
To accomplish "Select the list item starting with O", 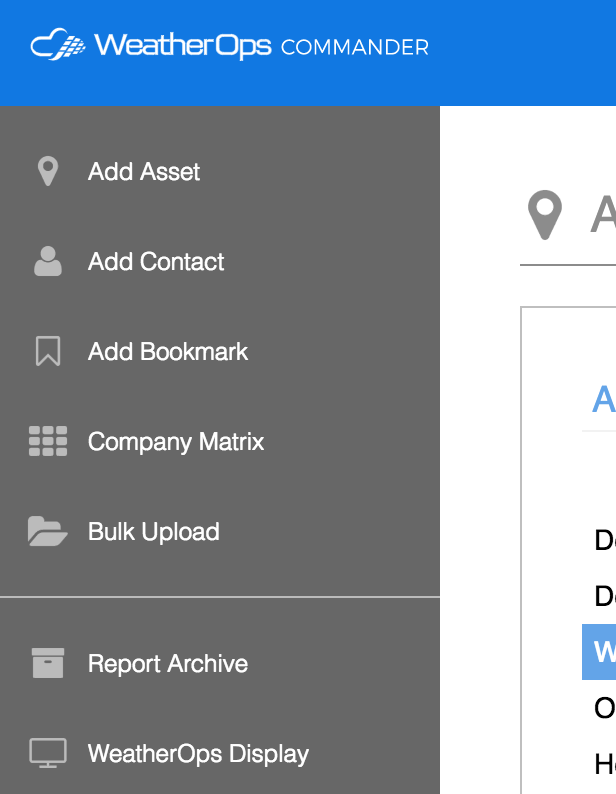I will [x=604, y=708].
